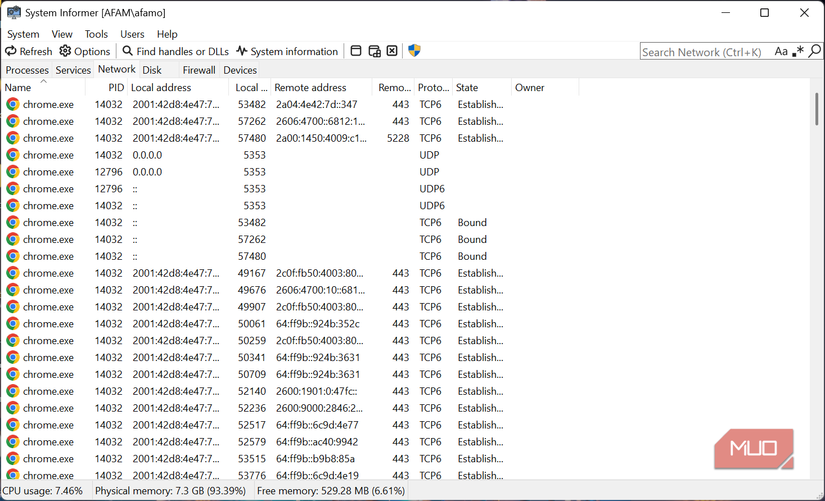The height and width of the screenshot is (501, 825).
Task: Click remote address 64:ff9b::924b:352c
Action: 318,324
